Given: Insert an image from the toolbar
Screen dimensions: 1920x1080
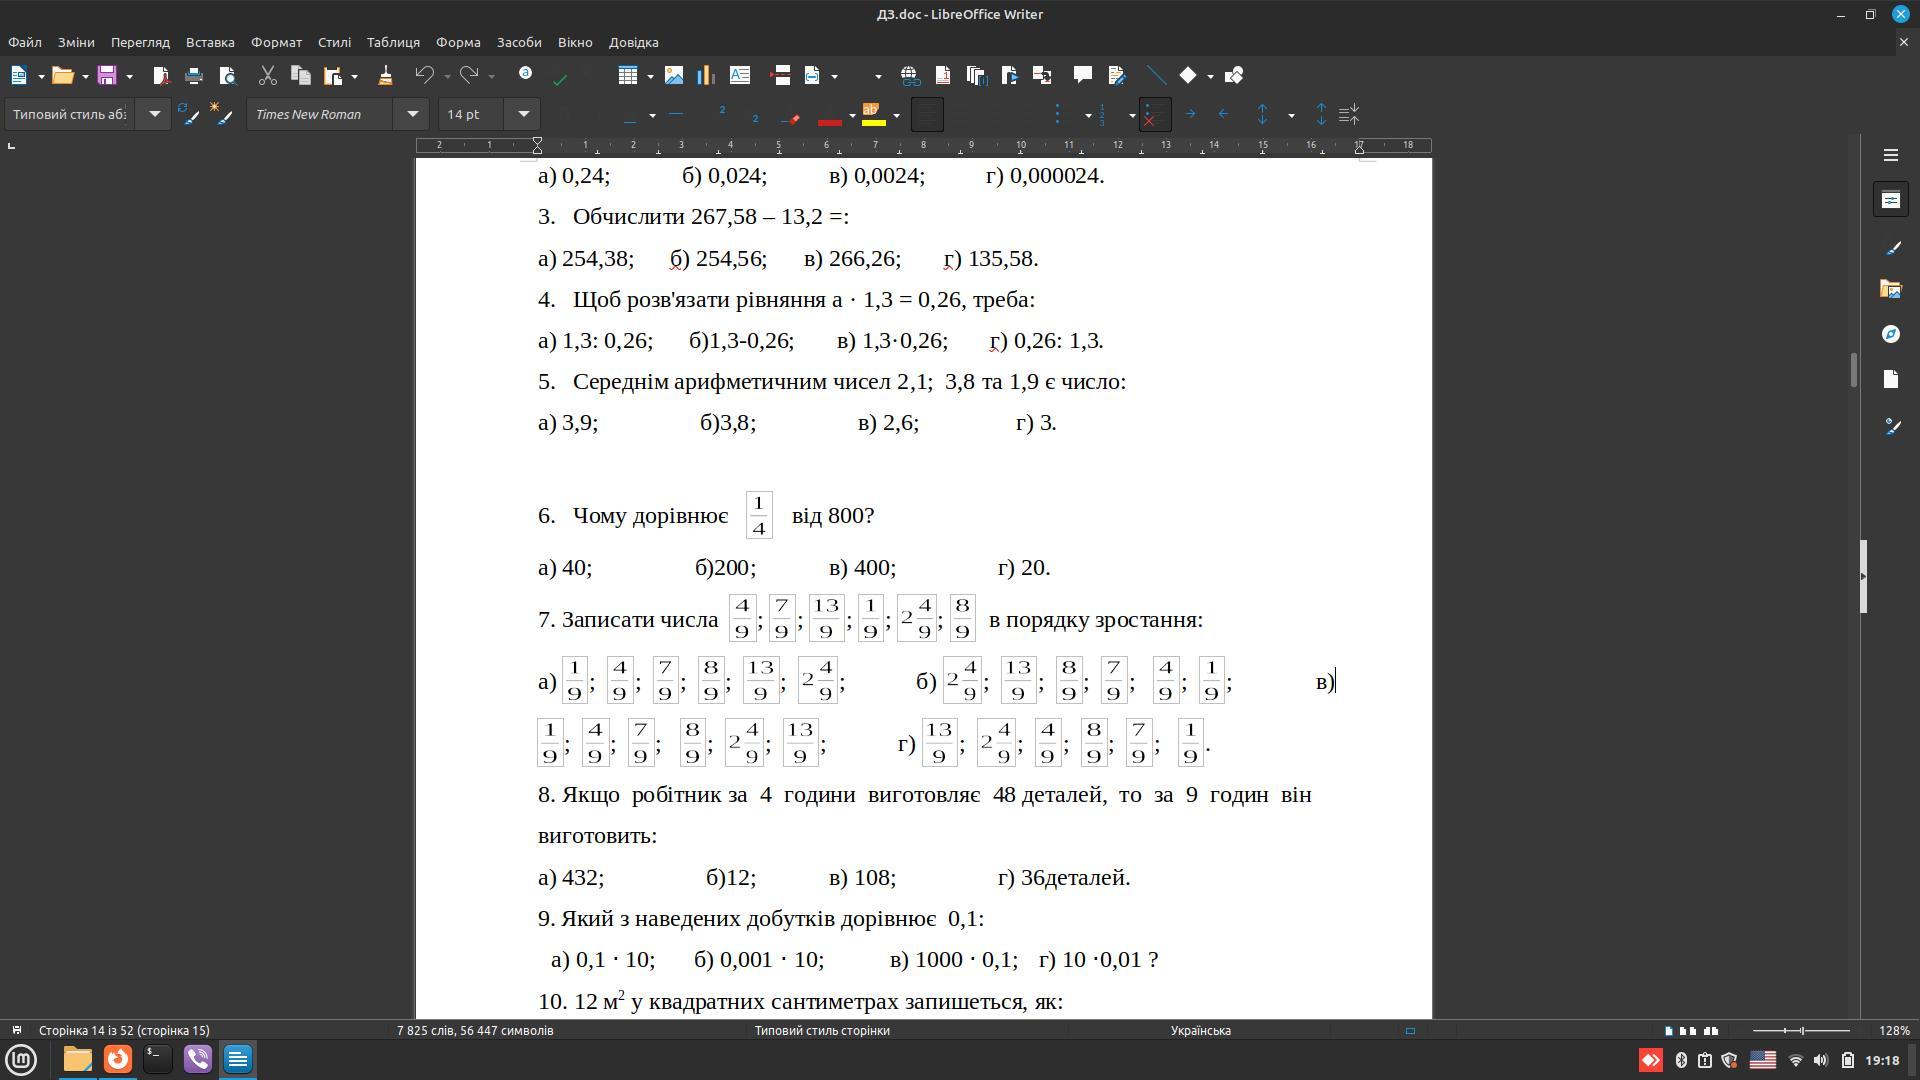Looking at the screenshot, I should 674,75.
